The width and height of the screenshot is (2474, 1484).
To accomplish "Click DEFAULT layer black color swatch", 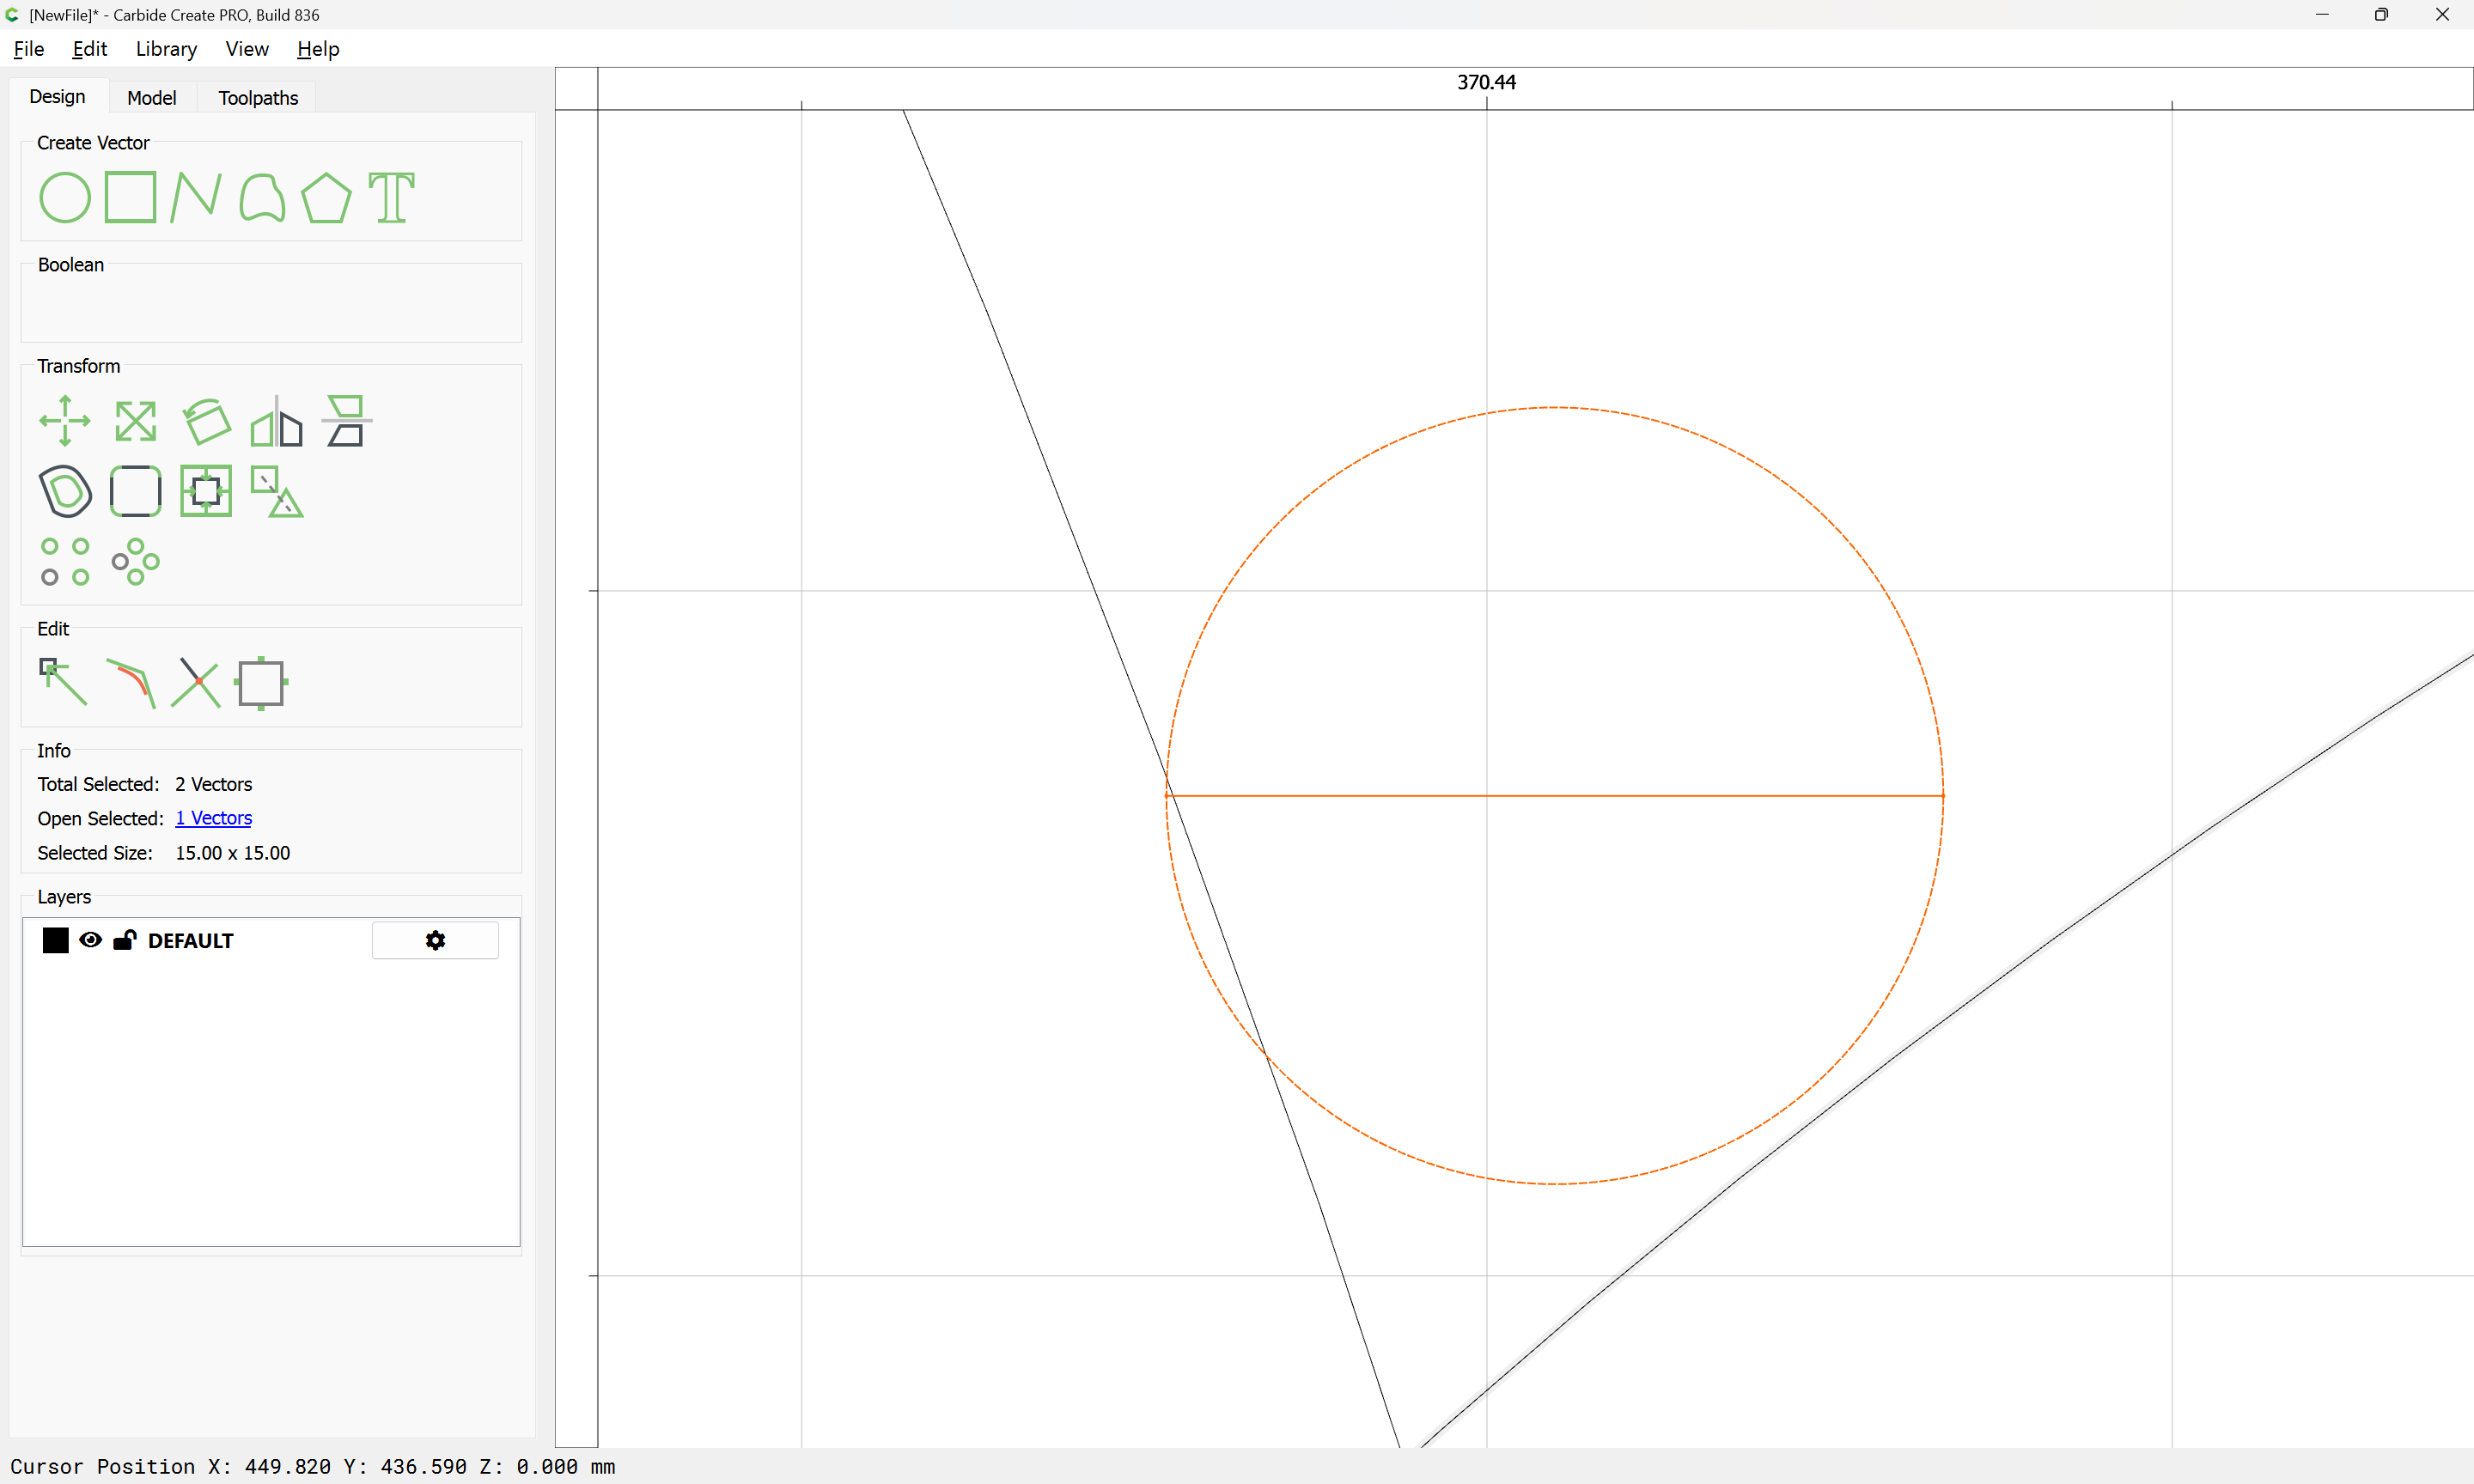I will coord(55,940).
